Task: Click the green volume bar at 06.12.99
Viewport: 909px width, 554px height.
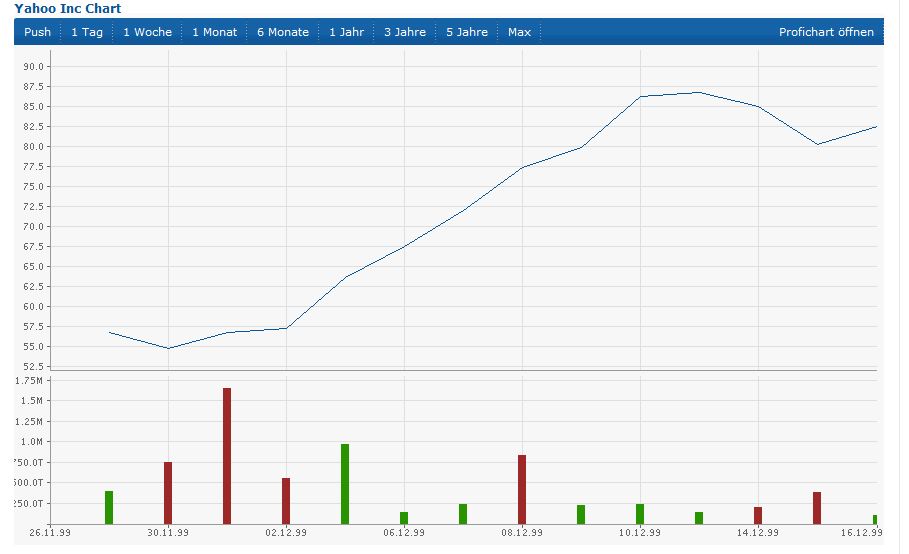Action: point(404,518)
